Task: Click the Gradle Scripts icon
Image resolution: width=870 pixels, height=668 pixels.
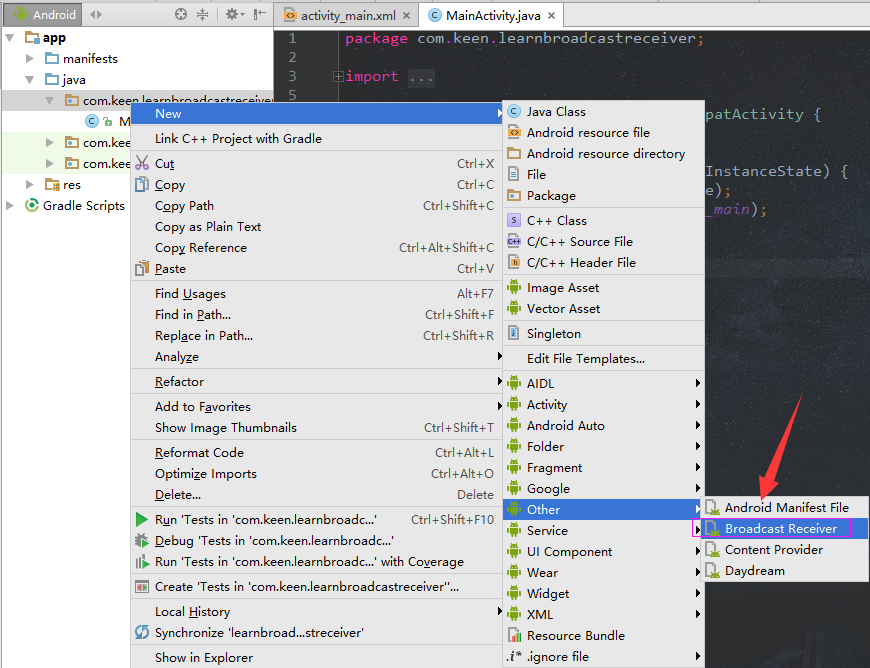Action: 32,205
